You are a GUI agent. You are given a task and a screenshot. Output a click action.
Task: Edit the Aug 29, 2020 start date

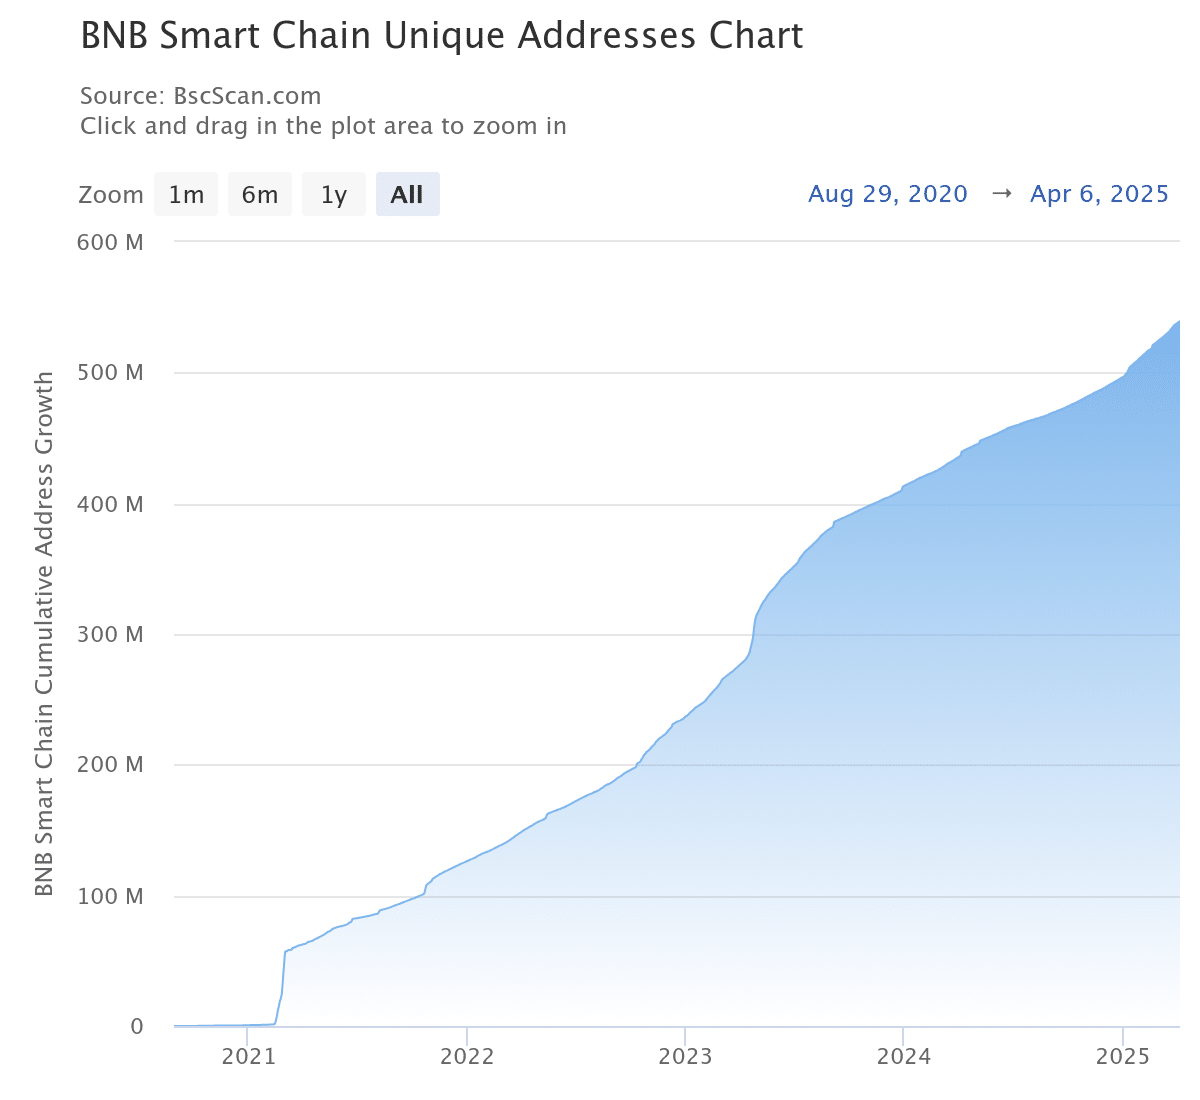887,194
